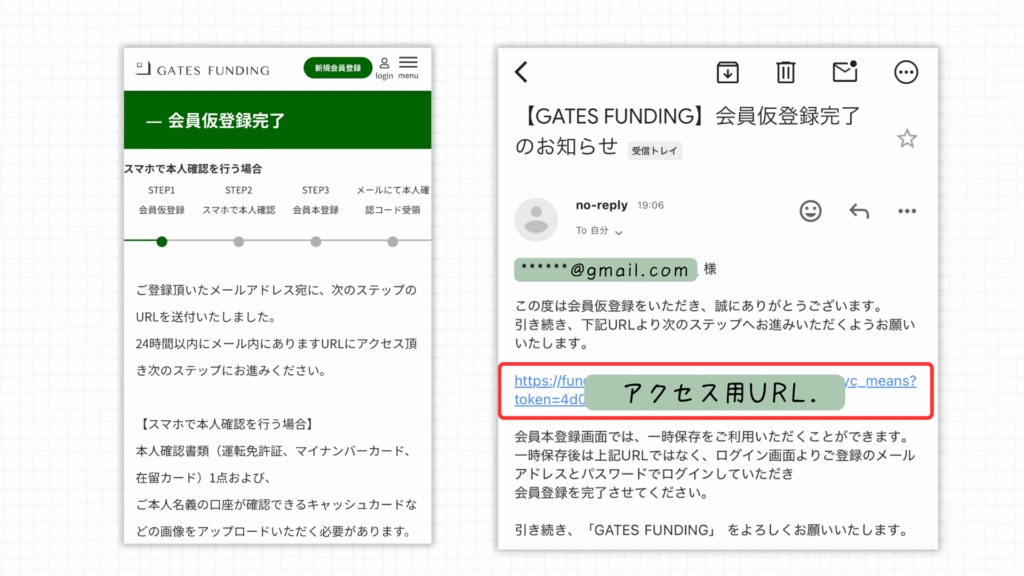Click the STEP2 label text
Image resolution: width=1024 pixels, height=576 pixels.
point(238,190)
